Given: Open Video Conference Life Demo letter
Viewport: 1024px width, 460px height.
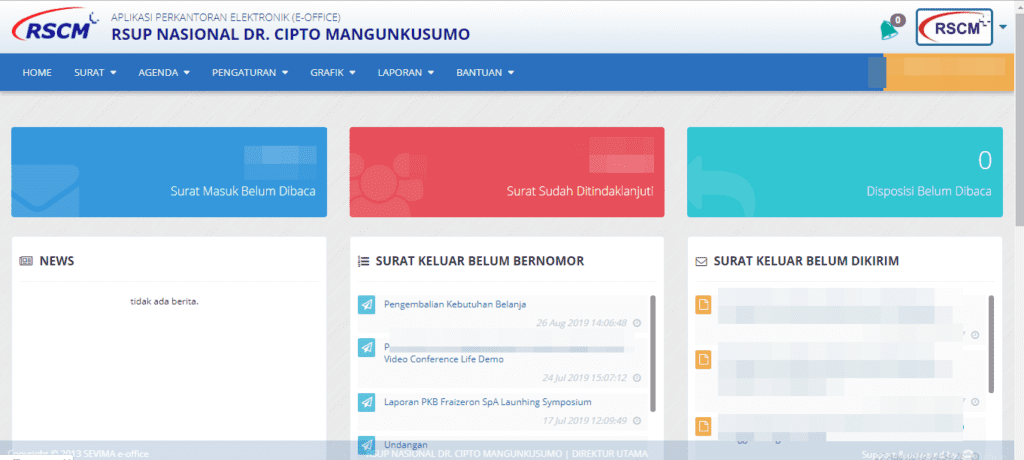Looking at the screenshot, I should [x=443, y=359].
